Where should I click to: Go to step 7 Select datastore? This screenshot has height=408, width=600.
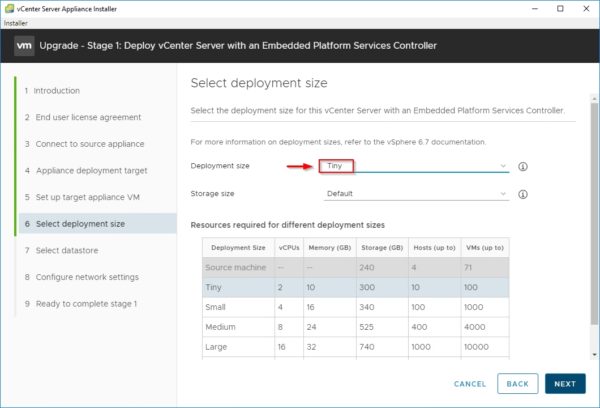62,250
